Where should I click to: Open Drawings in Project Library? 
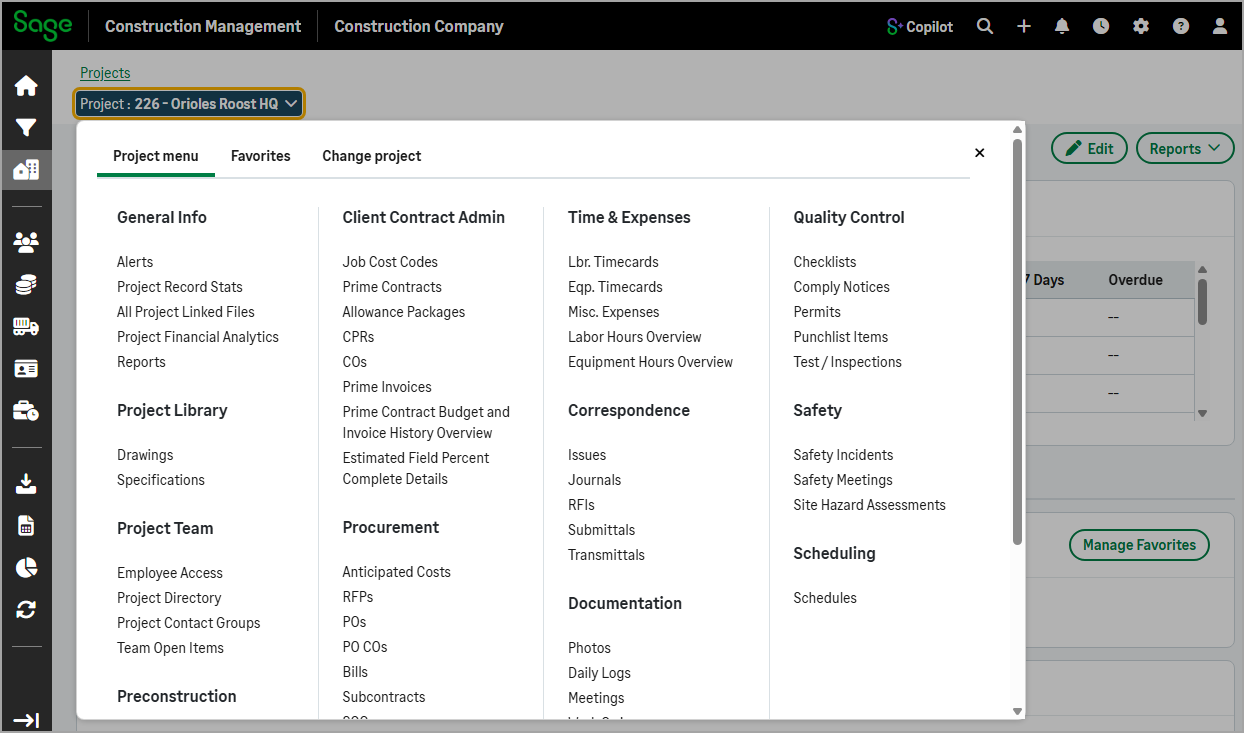[x=145, y=455]
